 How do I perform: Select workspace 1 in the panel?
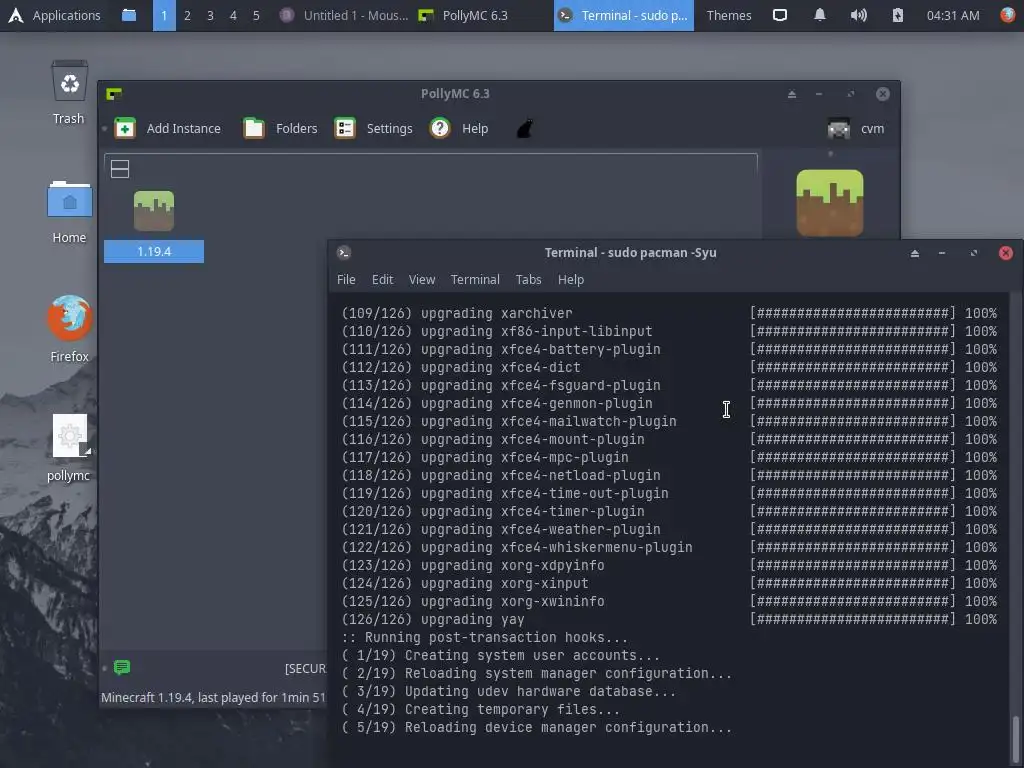(x=164, y=15)
